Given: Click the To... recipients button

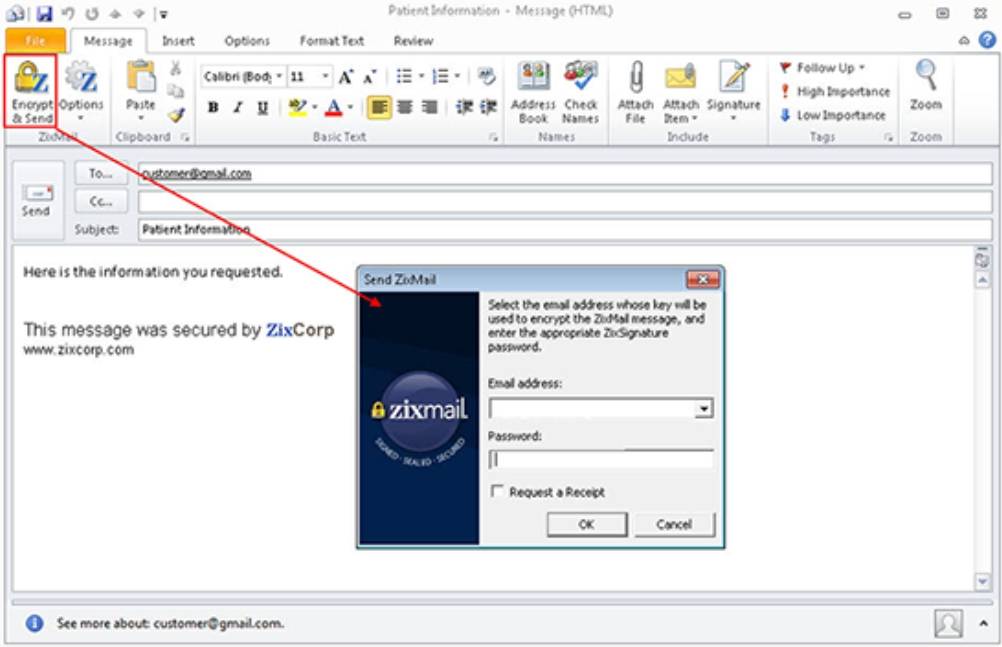Looking at the screenshot, I should [x=100, y=173].
